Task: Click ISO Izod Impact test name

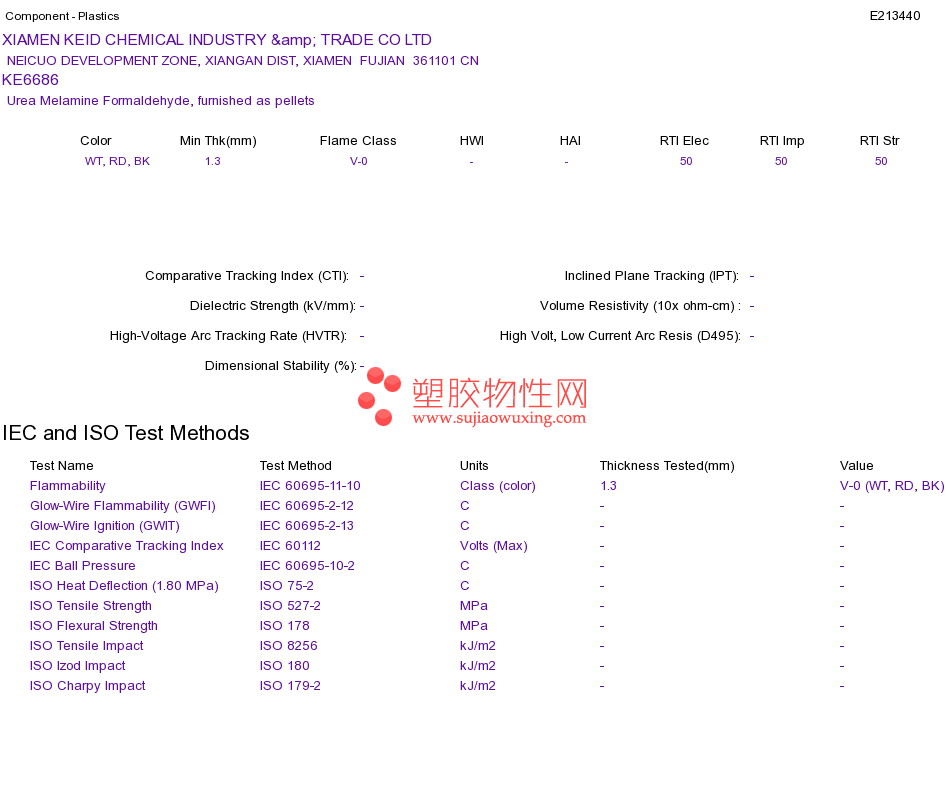Action: (x=78, y=666)
